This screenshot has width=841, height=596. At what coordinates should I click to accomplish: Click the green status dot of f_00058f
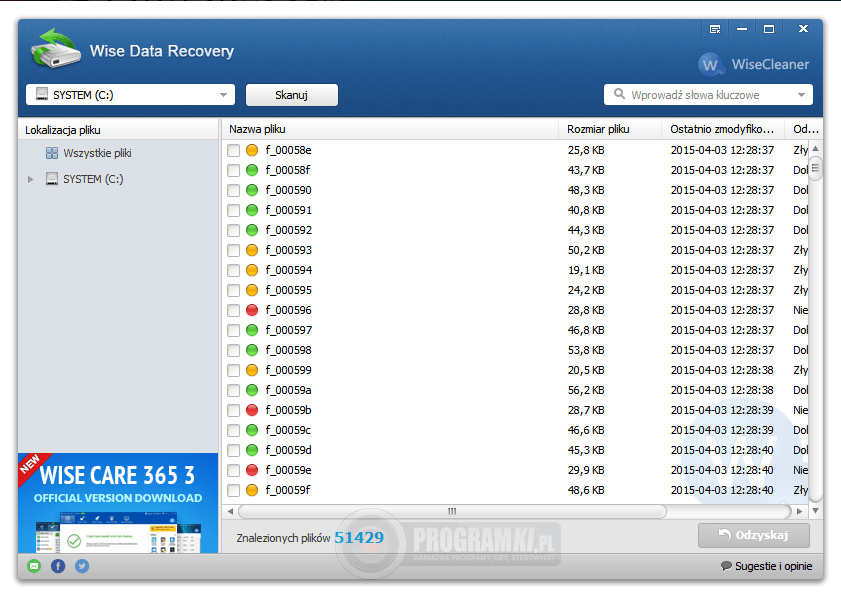click(252, 170)
